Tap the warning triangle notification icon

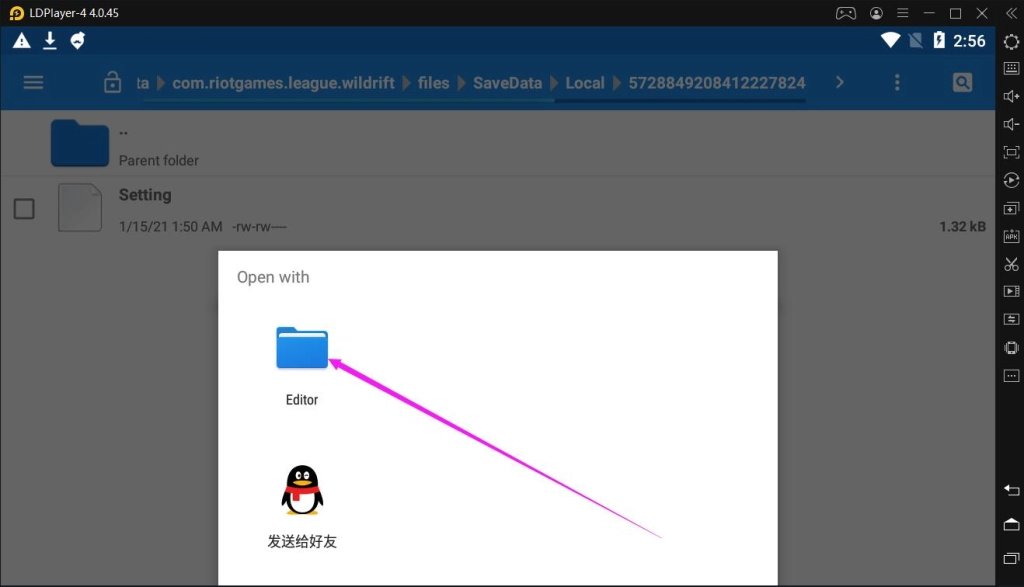22,41
